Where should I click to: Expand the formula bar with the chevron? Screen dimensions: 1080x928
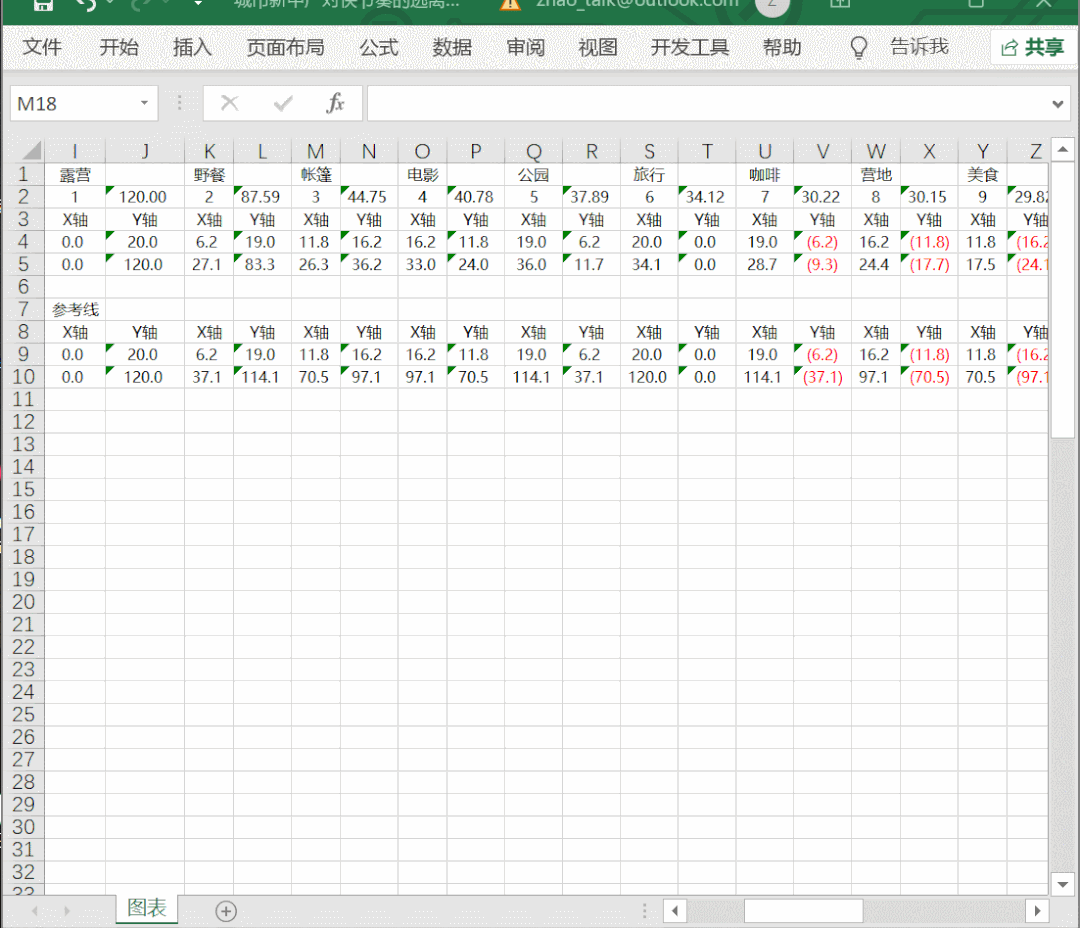[x=1057, y=104]
